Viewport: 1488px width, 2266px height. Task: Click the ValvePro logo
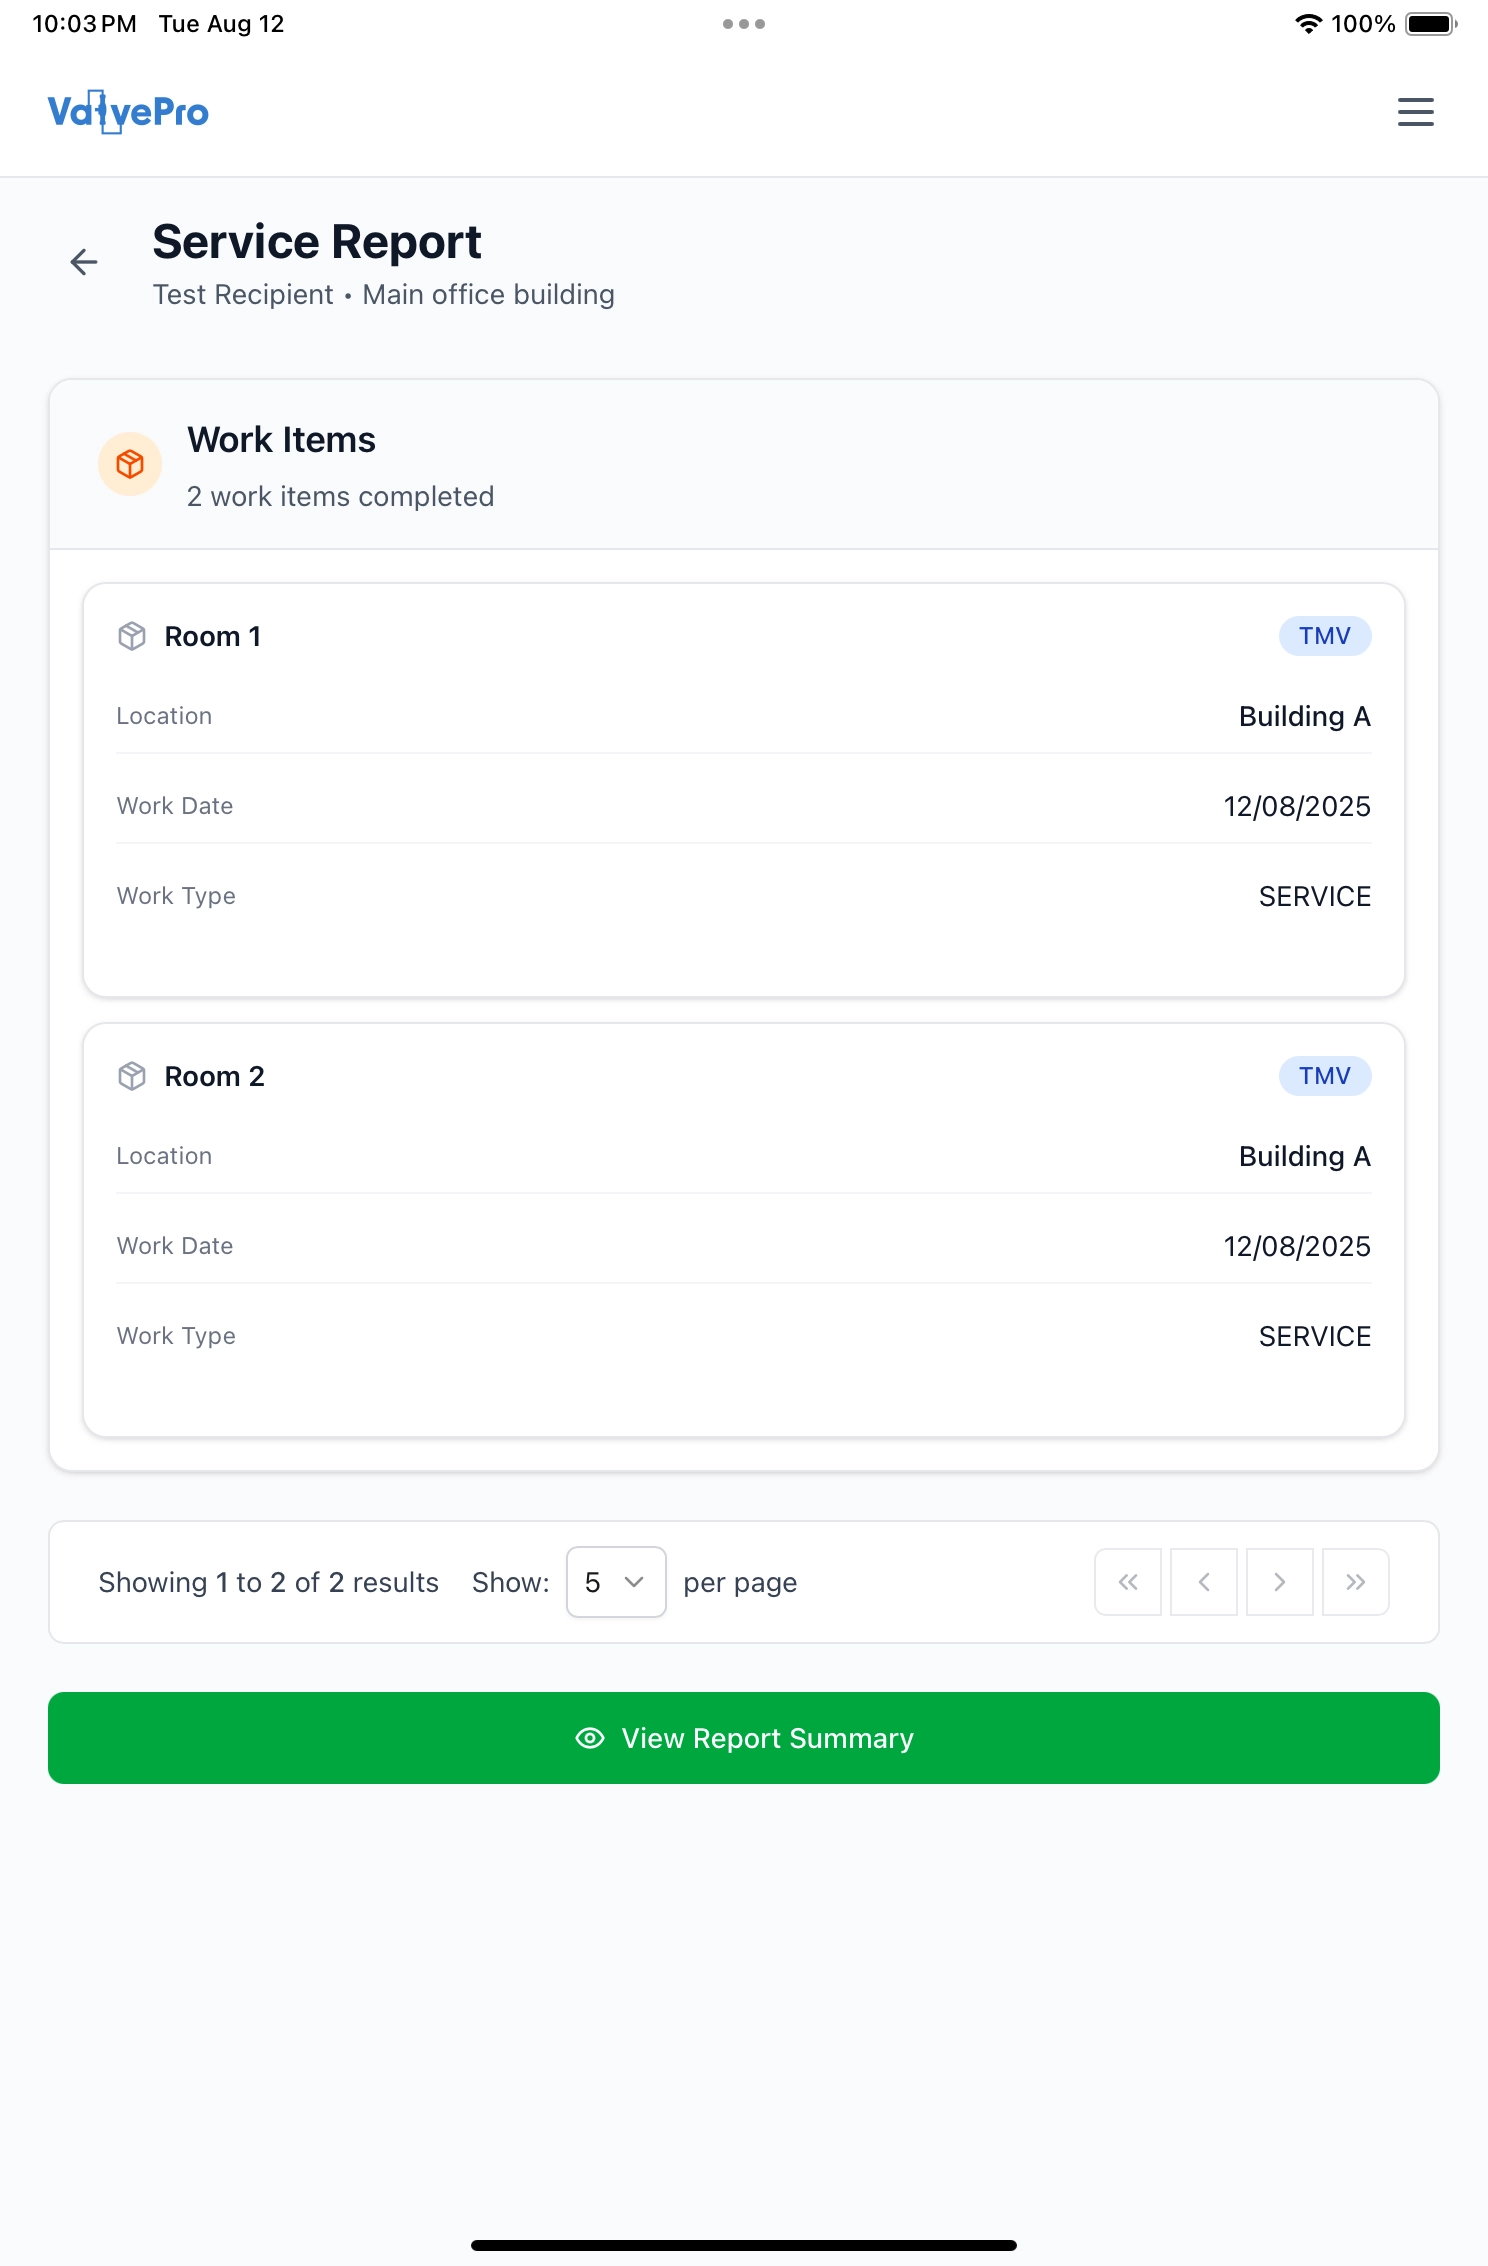(x=127, y=111)
